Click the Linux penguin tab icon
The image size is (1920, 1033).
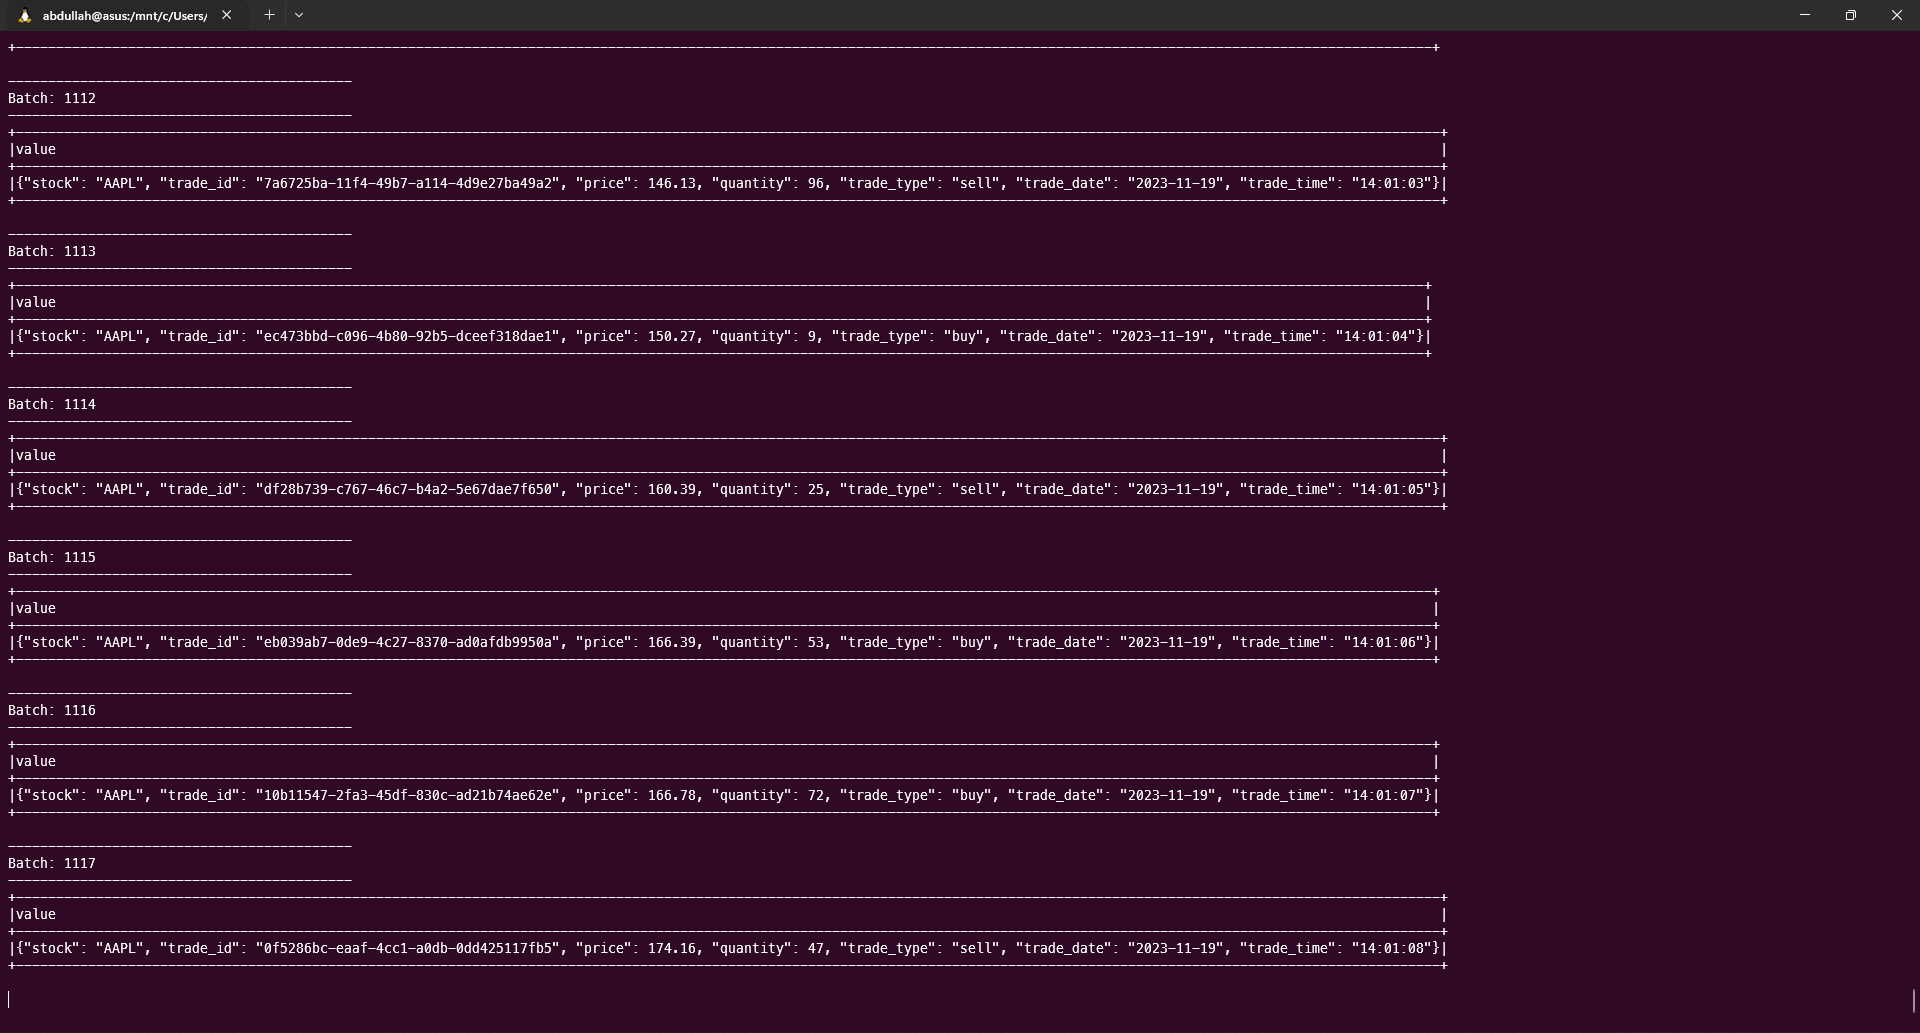tap(25, 16)
